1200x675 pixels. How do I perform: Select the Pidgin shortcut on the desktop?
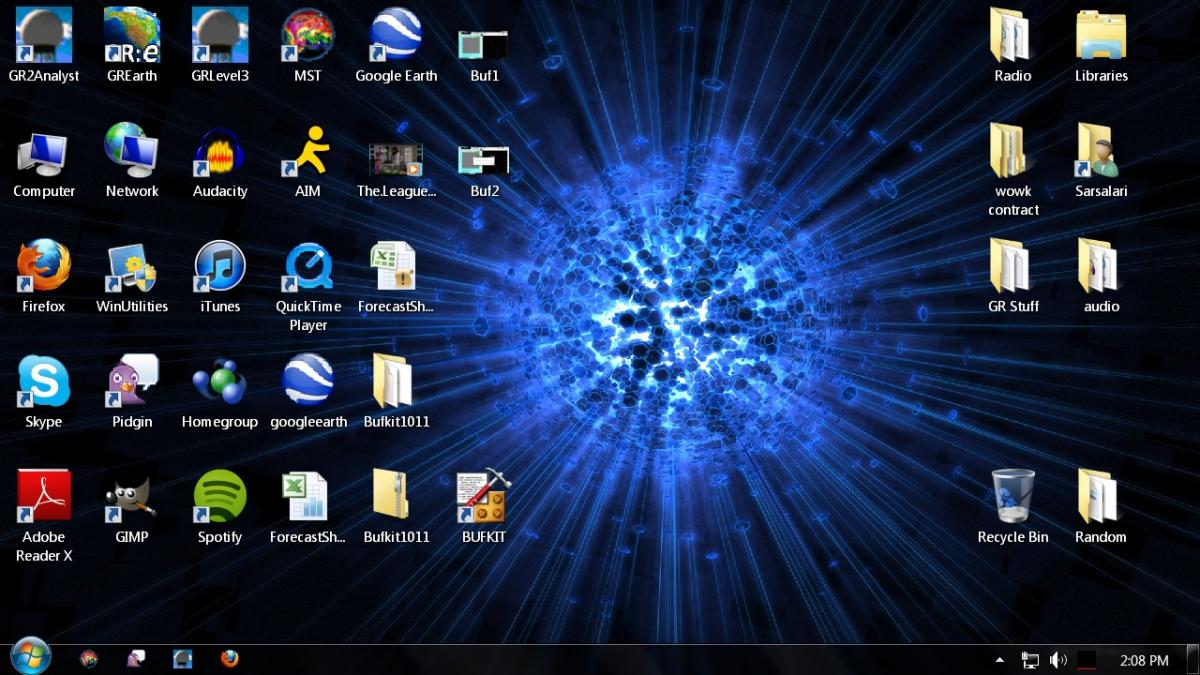(132, 392)
